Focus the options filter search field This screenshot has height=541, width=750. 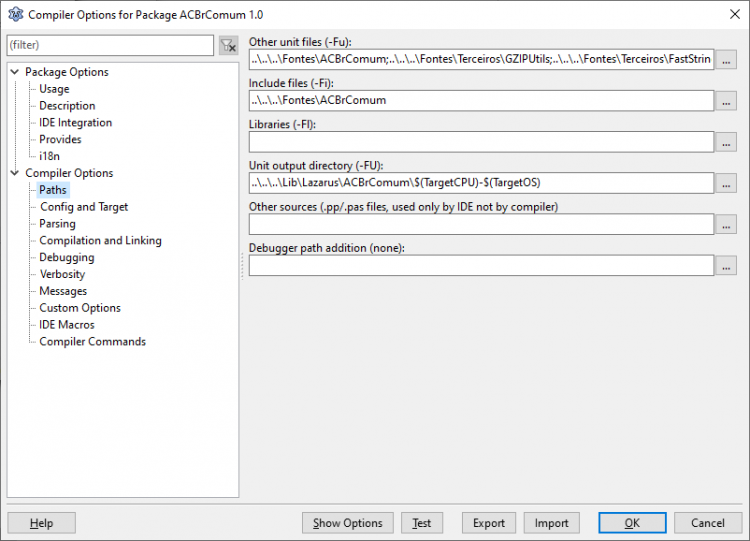tap(110, 45)
